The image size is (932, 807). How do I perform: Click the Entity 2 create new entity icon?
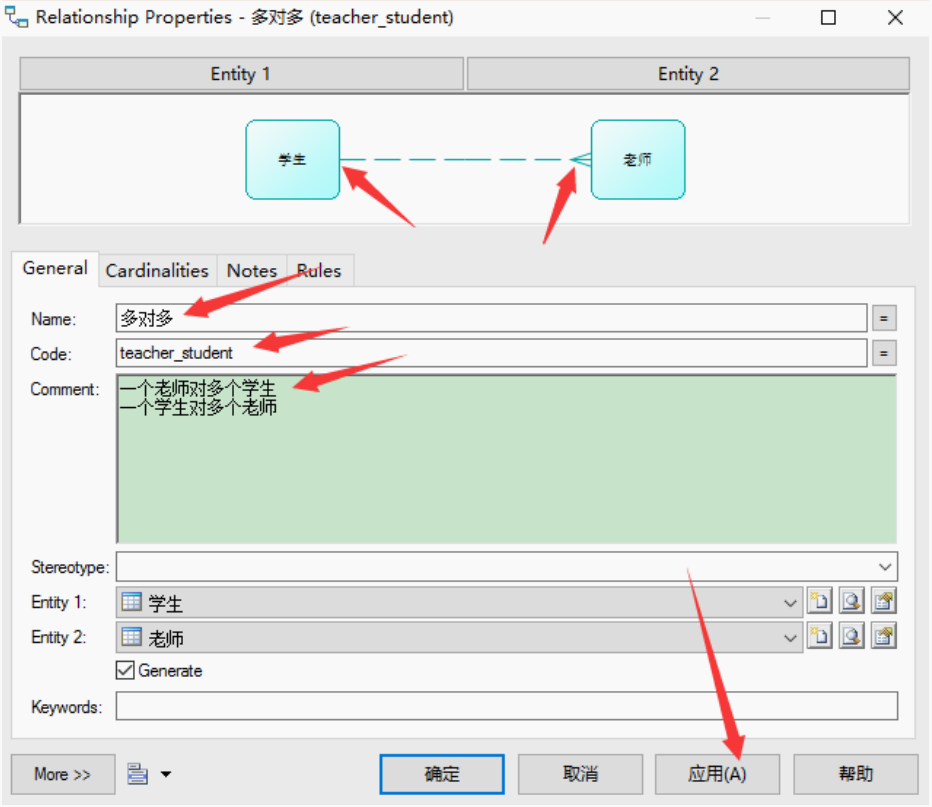click(x=820, y=636)
